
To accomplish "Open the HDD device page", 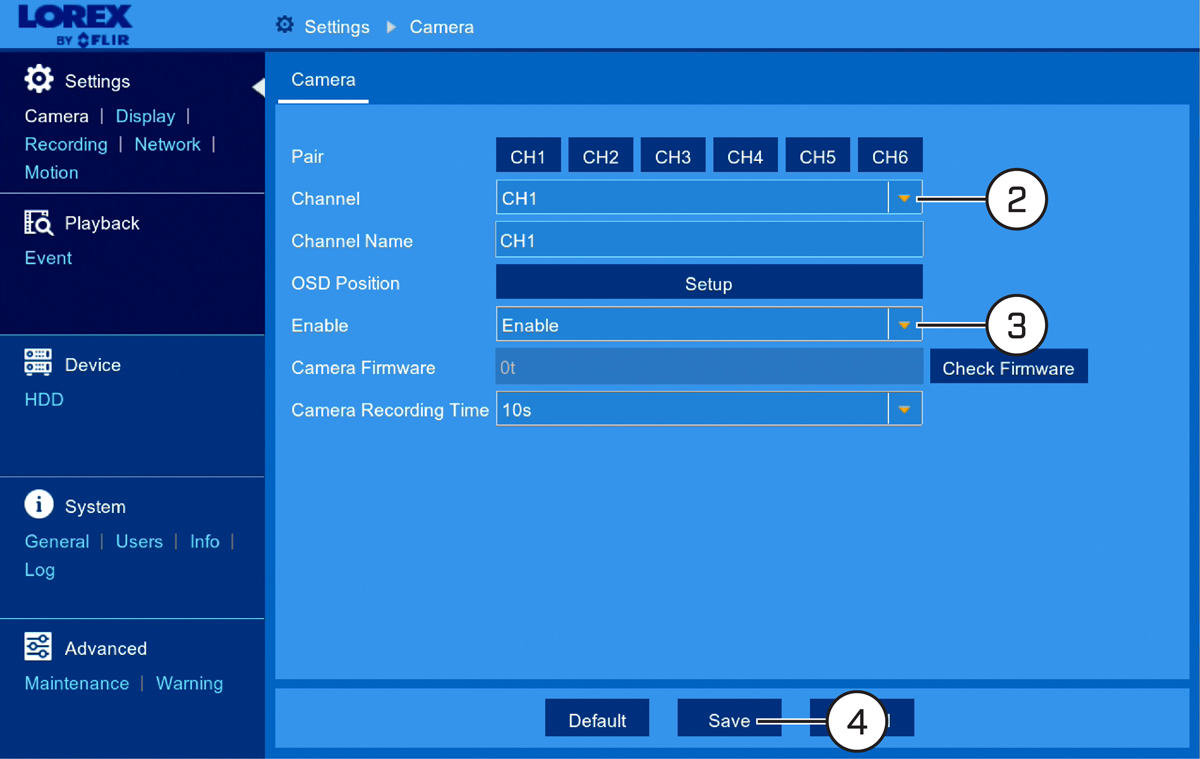I will [44, 400].
